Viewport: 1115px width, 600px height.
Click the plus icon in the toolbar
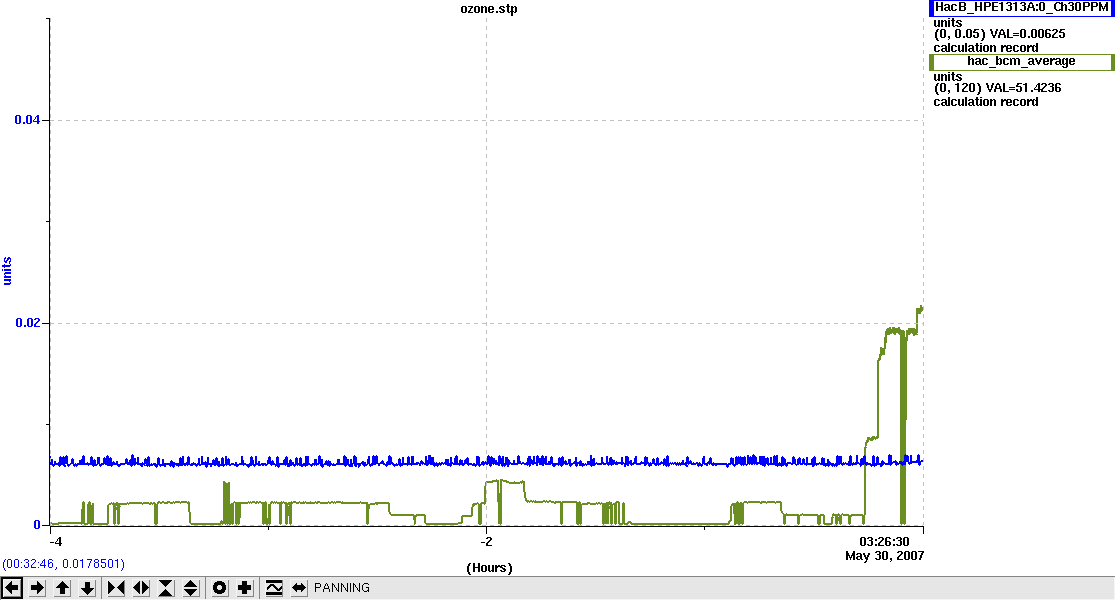pyautogui.click(x=245, y=588)
